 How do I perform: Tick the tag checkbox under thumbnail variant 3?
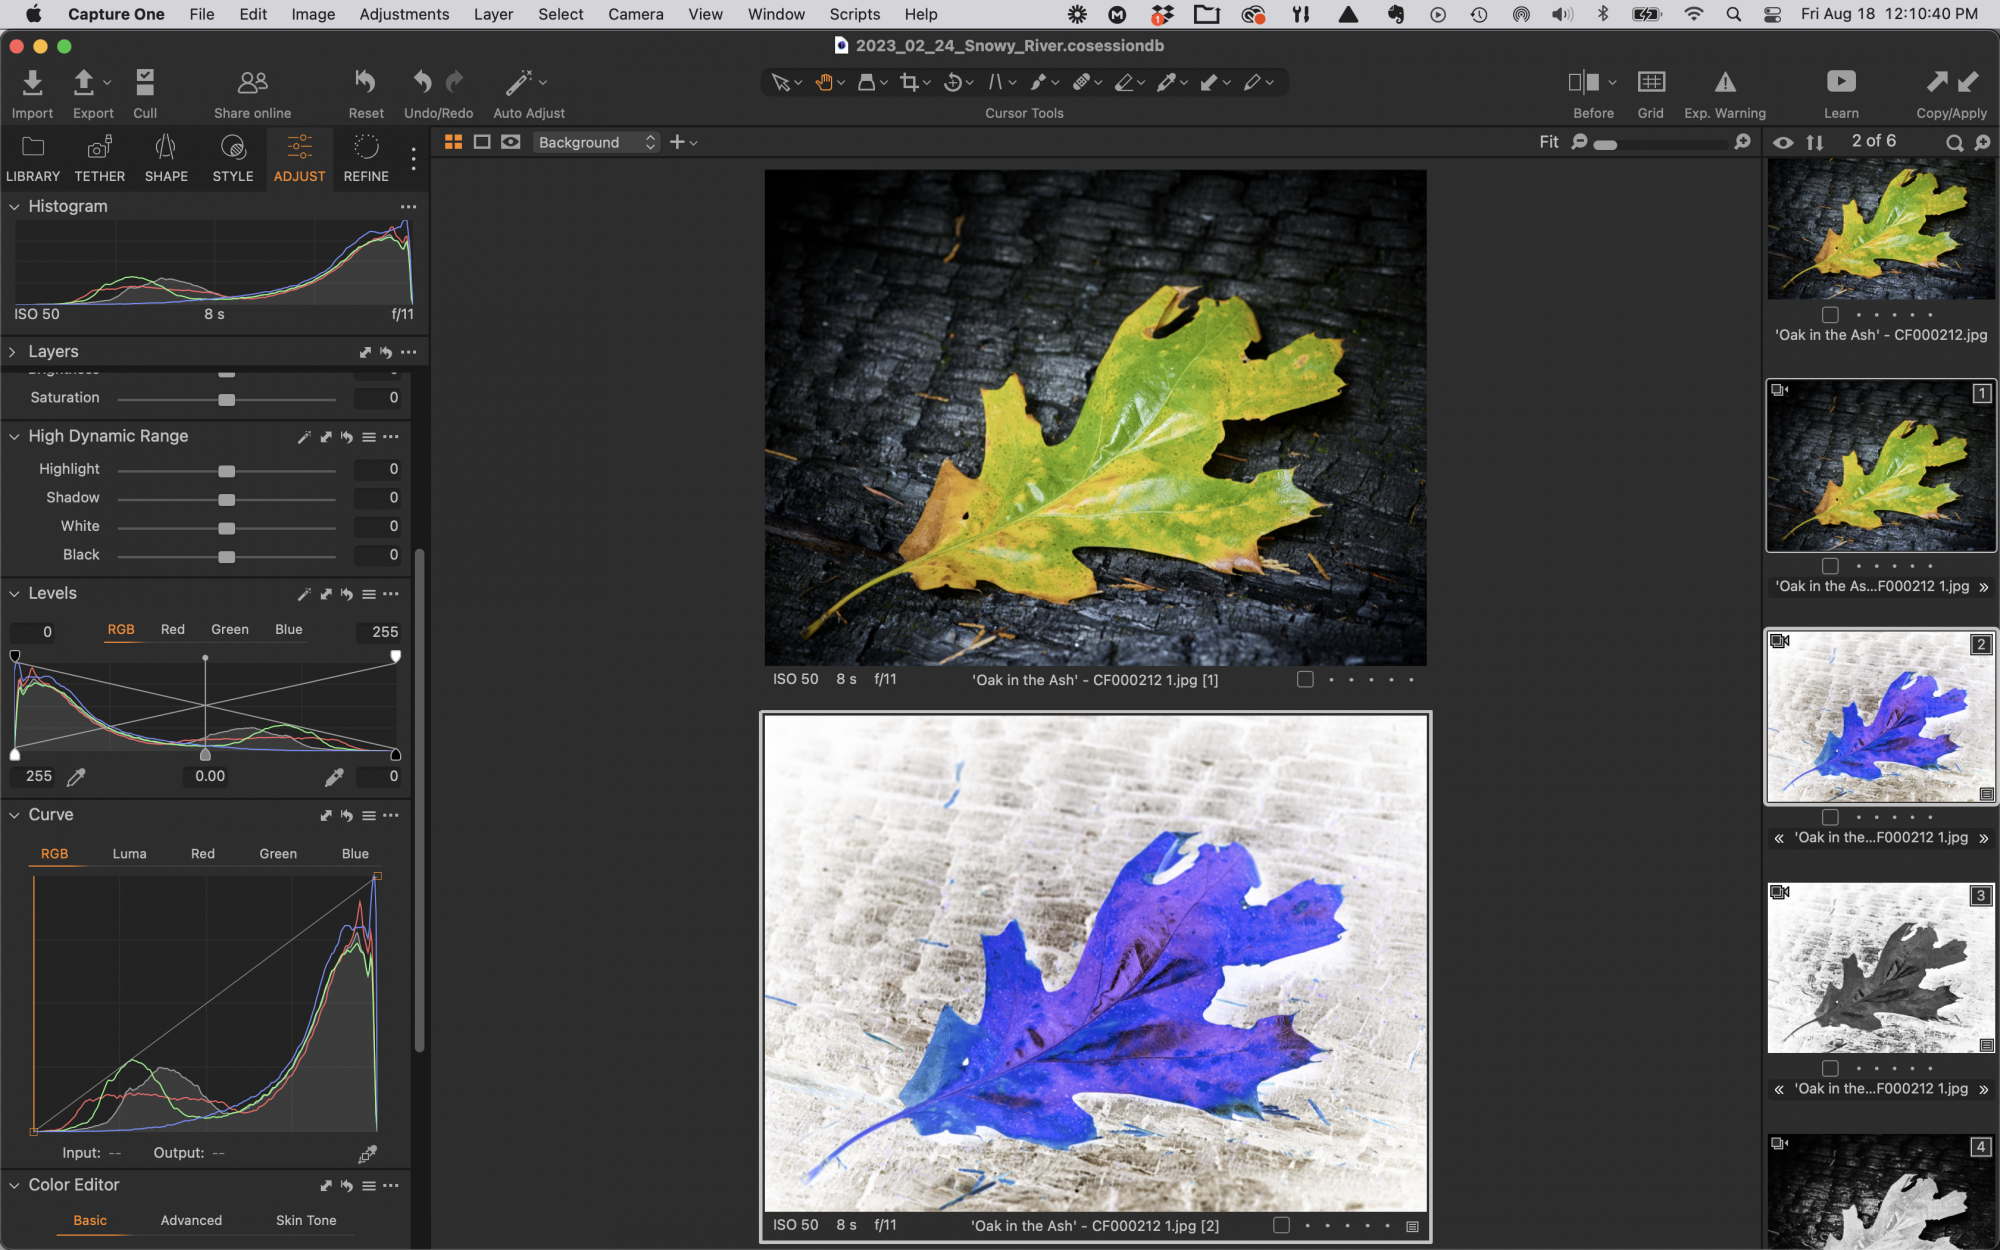1830,1067
